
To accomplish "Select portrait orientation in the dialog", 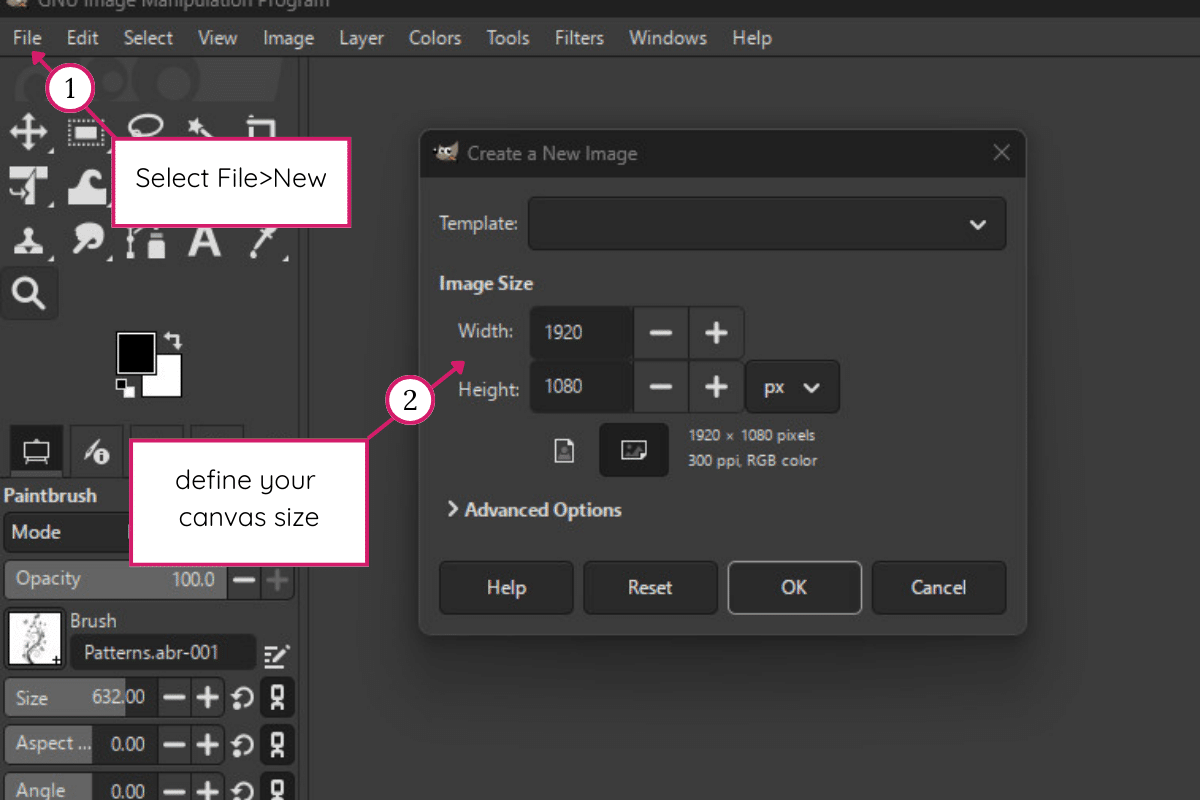I will coord(563,450).
